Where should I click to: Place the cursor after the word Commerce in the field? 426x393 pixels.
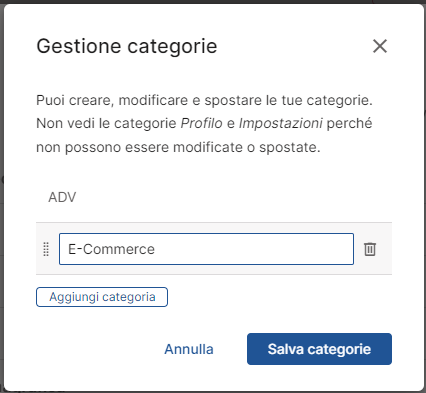pyautogui.click(x=155, y=249)
